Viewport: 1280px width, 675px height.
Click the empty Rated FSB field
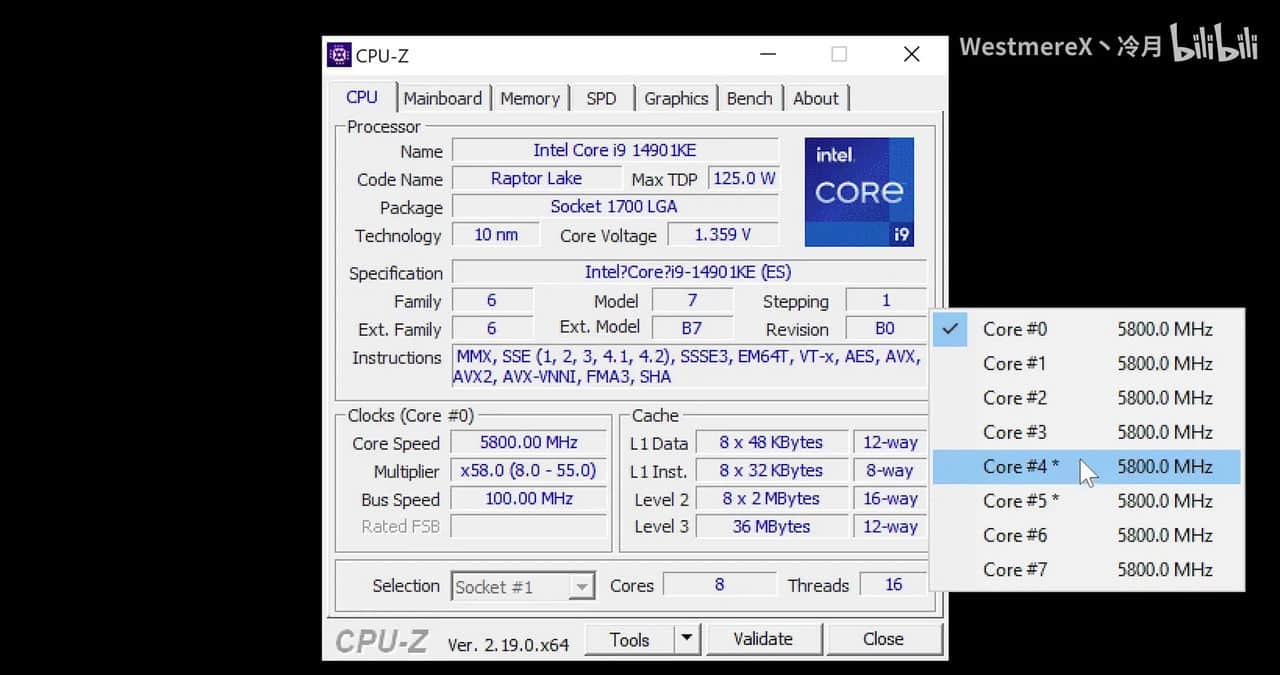tap(529, 526)
